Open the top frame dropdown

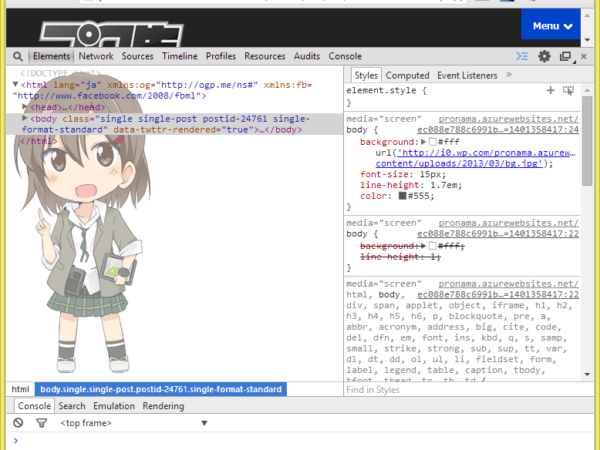point(134,423)
